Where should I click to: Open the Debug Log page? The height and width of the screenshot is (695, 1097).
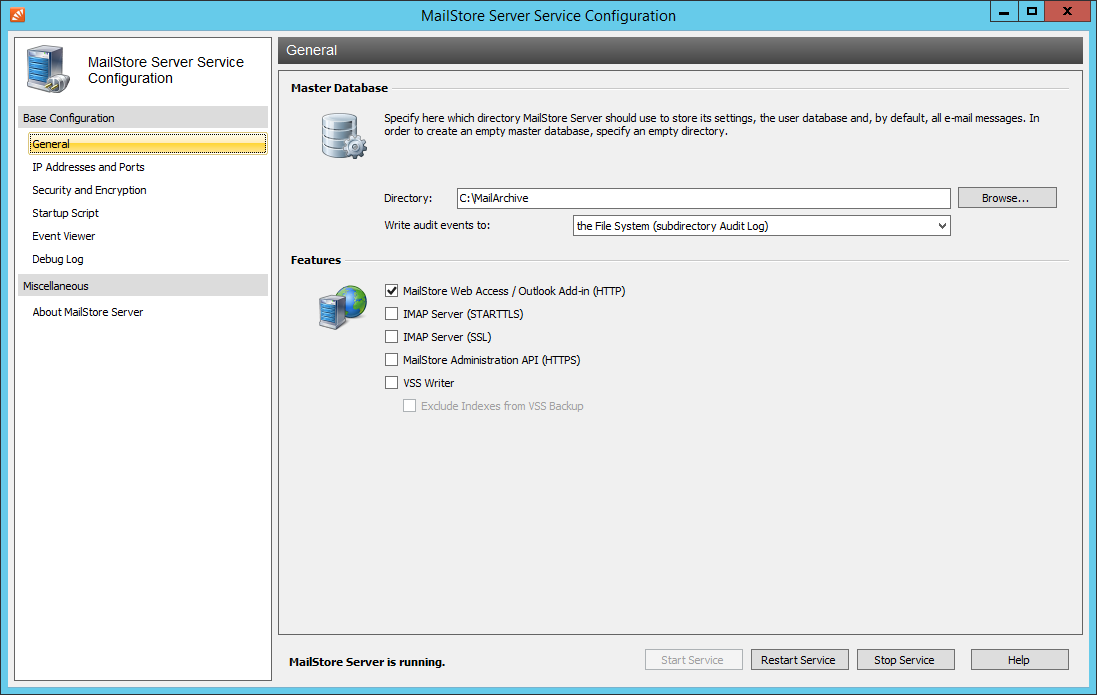(x=57, y=260)
